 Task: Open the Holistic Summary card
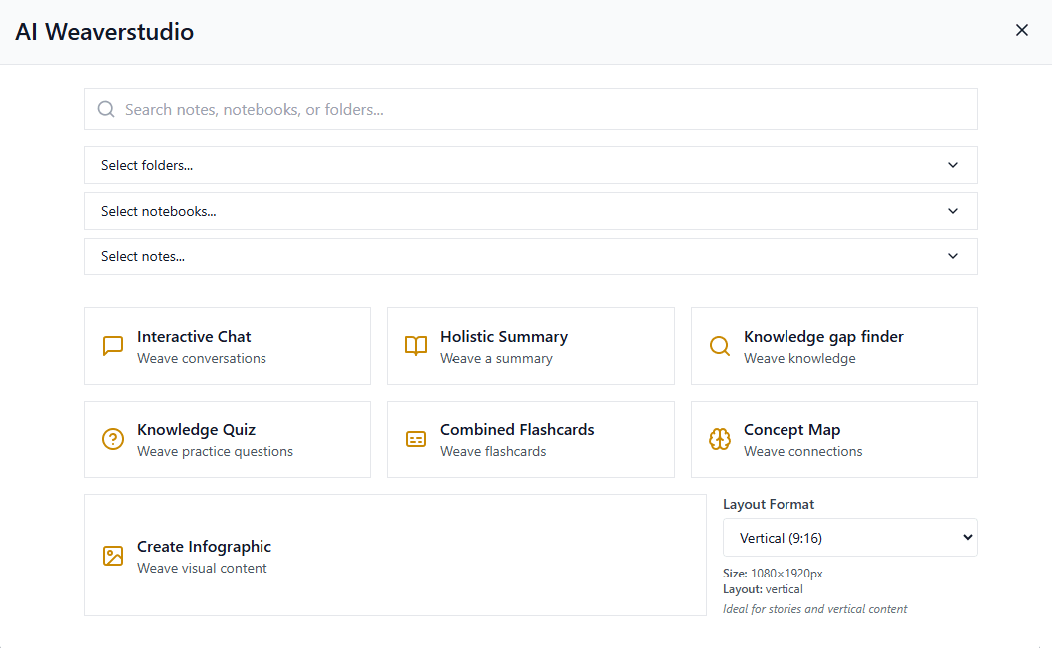click(x=531, y=346)
